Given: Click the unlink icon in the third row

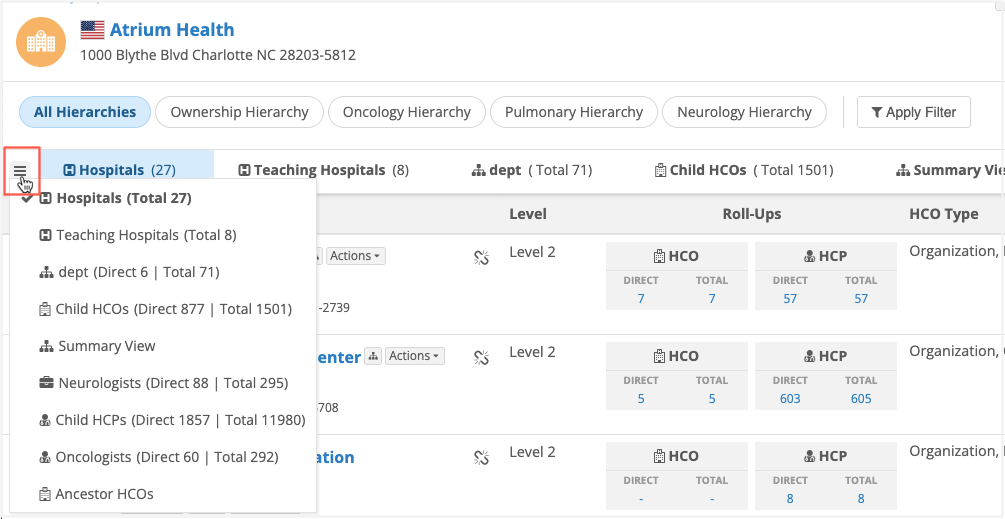Looking at the screenshot, I should click(481, 458).
